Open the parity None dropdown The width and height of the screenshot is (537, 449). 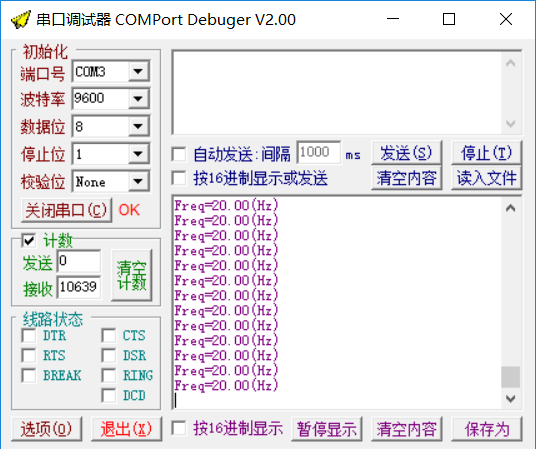(x=138, y=181)
